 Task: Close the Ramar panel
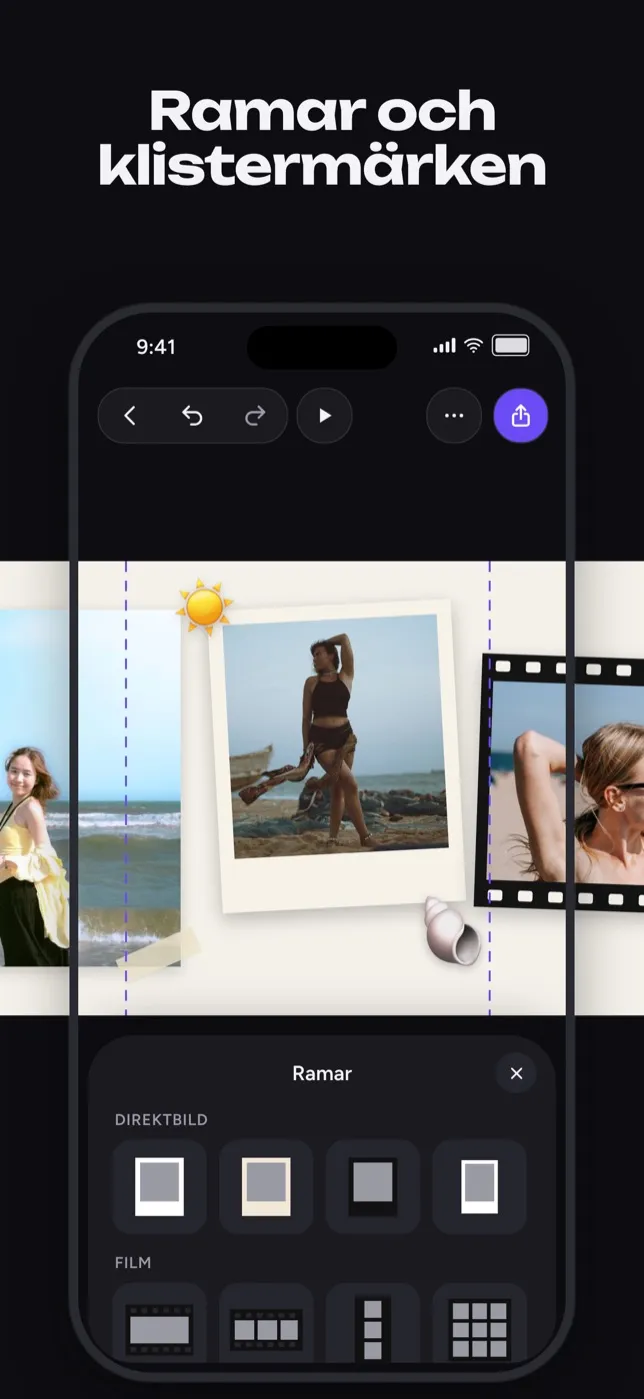click(516, 1073)
